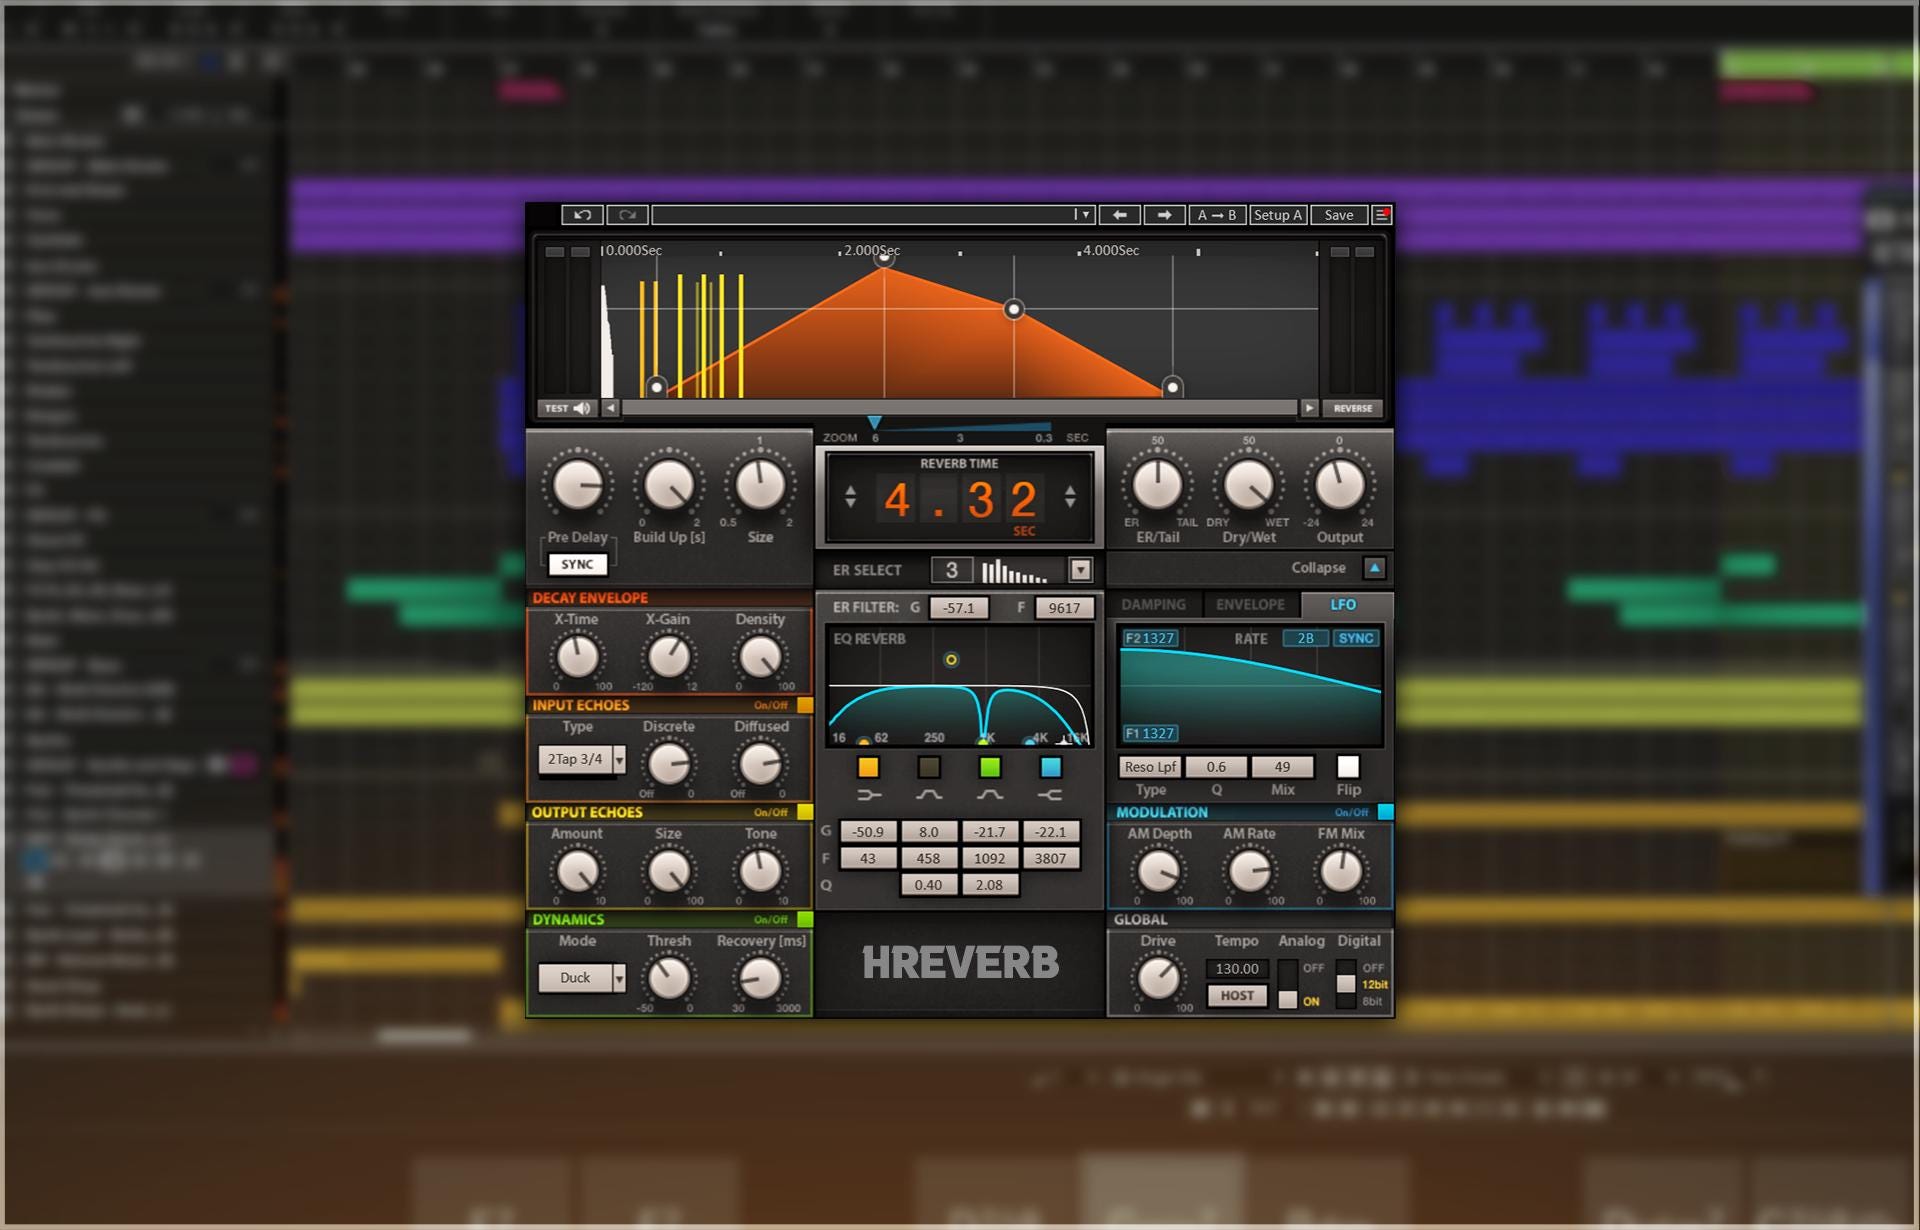Open Input Echoes Type dropdown 2Tap 3/4
This screenshot has height=1230, width=1920.
point(581,759)
